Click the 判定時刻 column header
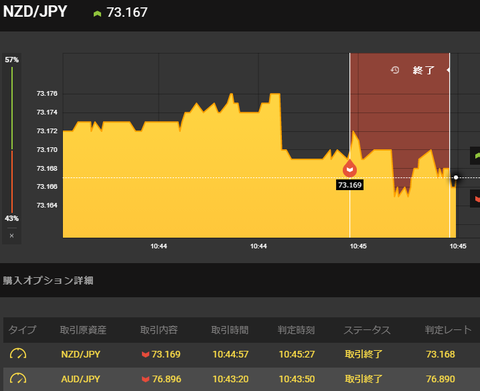This screenshot has width=480, height=391. click(x=296, y=330)
